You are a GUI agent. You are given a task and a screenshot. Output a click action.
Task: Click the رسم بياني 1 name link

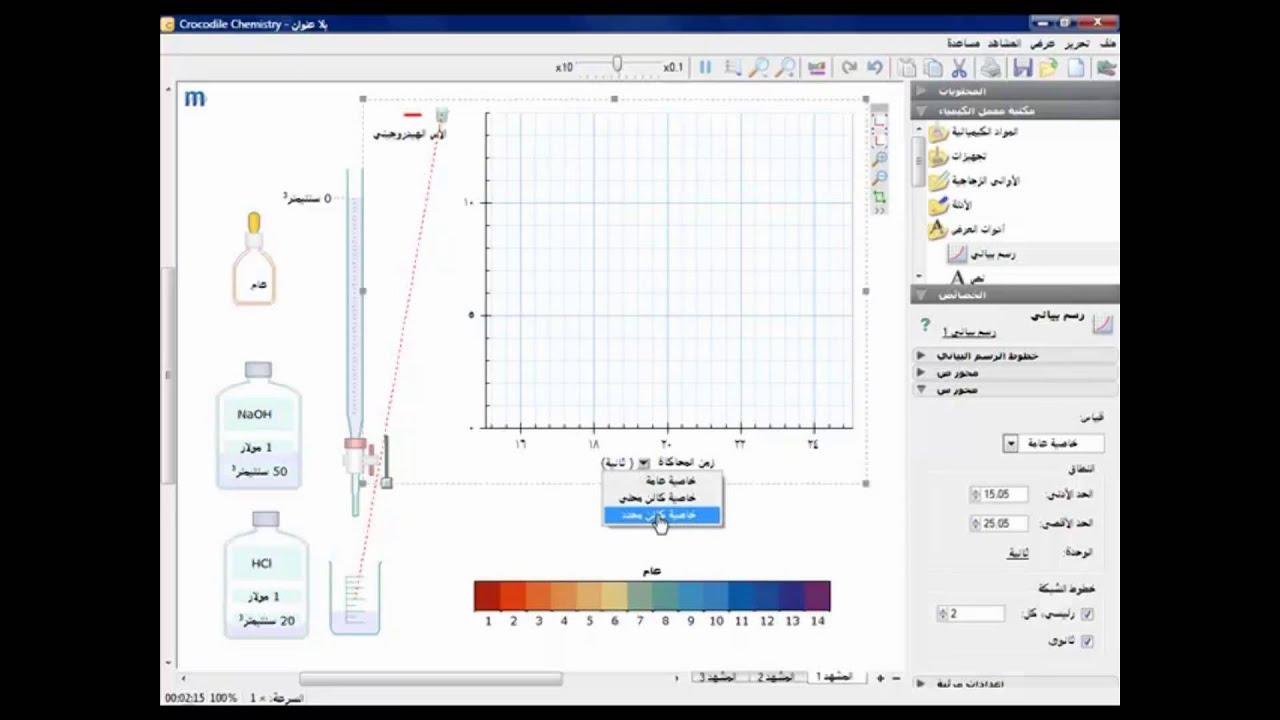970,332
